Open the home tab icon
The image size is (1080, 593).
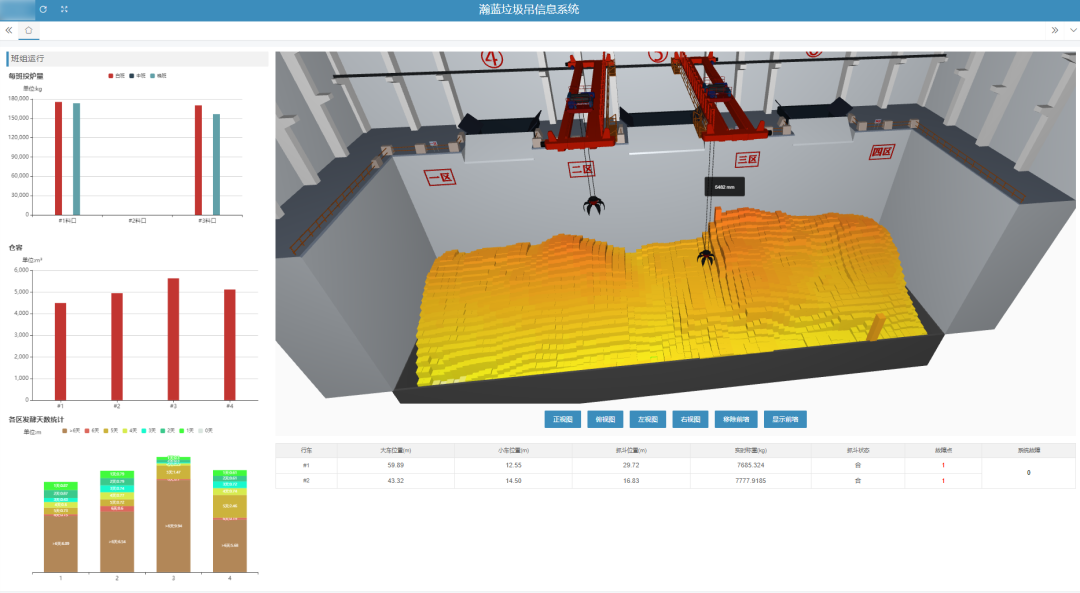(29, 31)
